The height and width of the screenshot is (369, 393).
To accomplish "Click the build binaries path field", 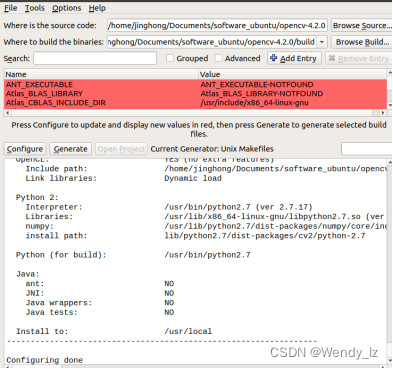I will point(212,42).
